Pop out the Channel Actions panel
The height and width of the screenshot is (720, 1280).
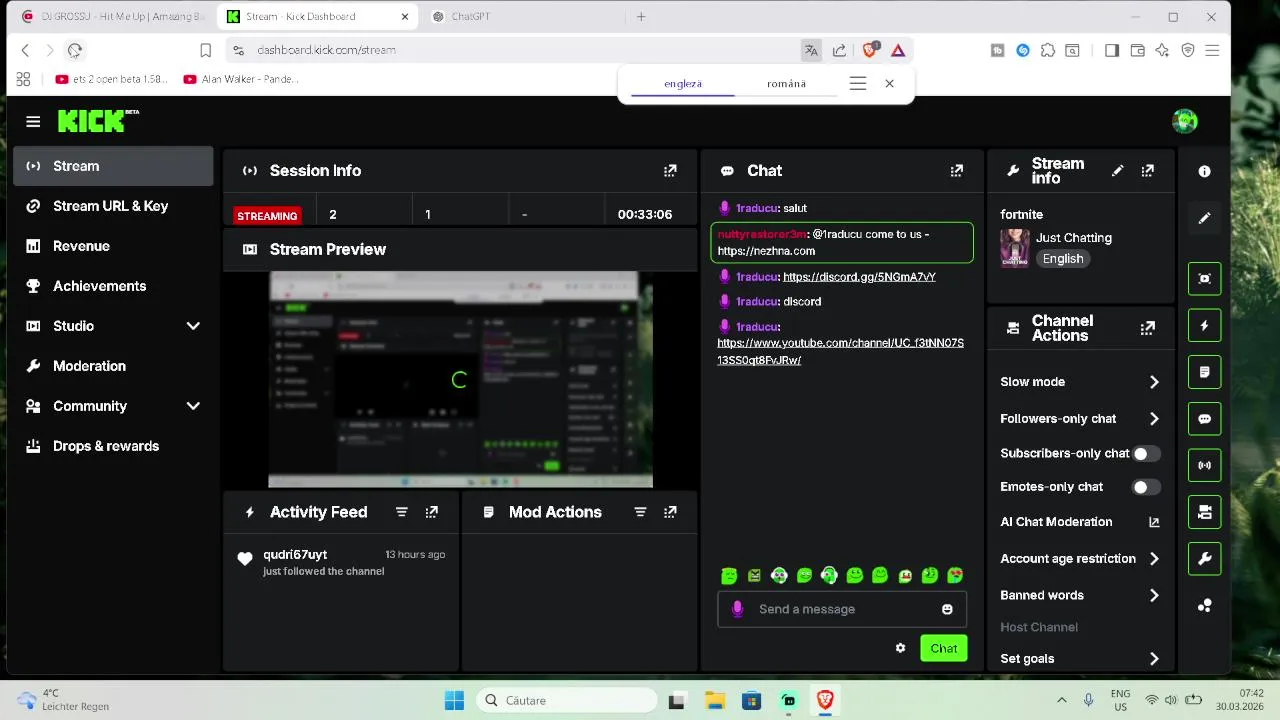(x=1148, y=328)
